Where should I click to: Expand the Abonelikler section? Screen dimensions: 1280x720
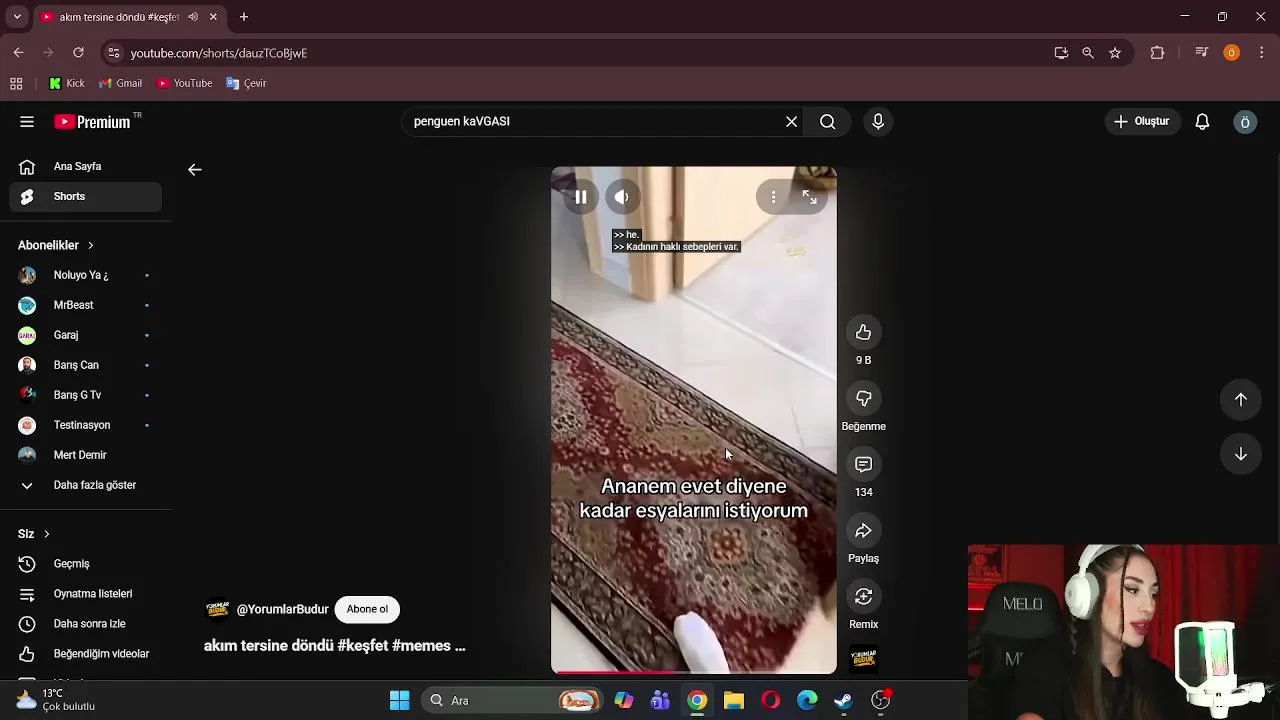pos(56,245)
